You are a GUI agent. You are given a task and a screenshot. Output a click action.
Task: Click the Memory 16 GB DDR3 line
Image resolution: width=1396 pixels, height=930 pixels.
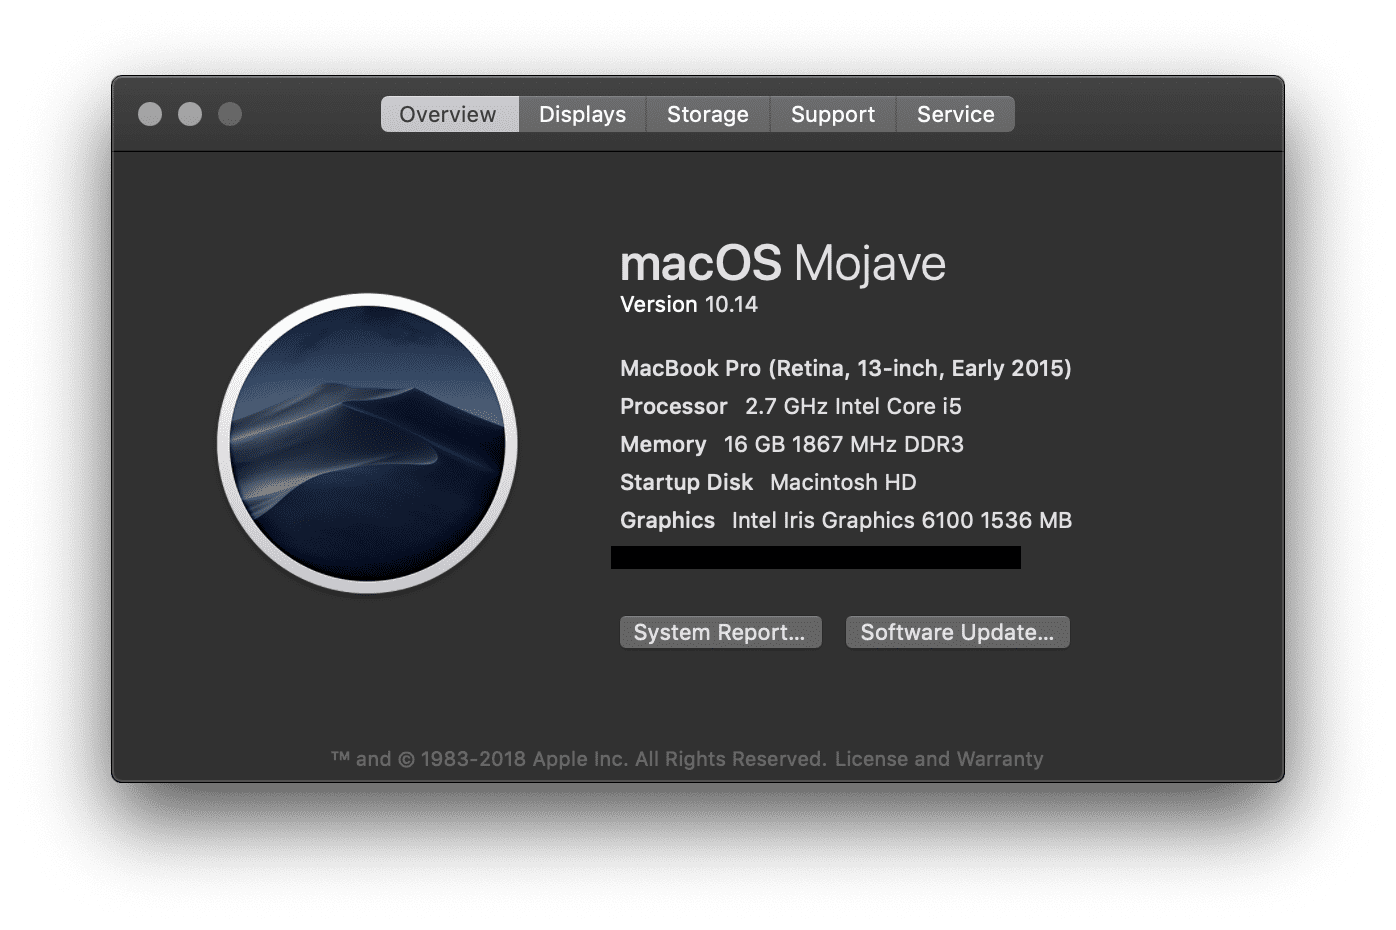791,444
